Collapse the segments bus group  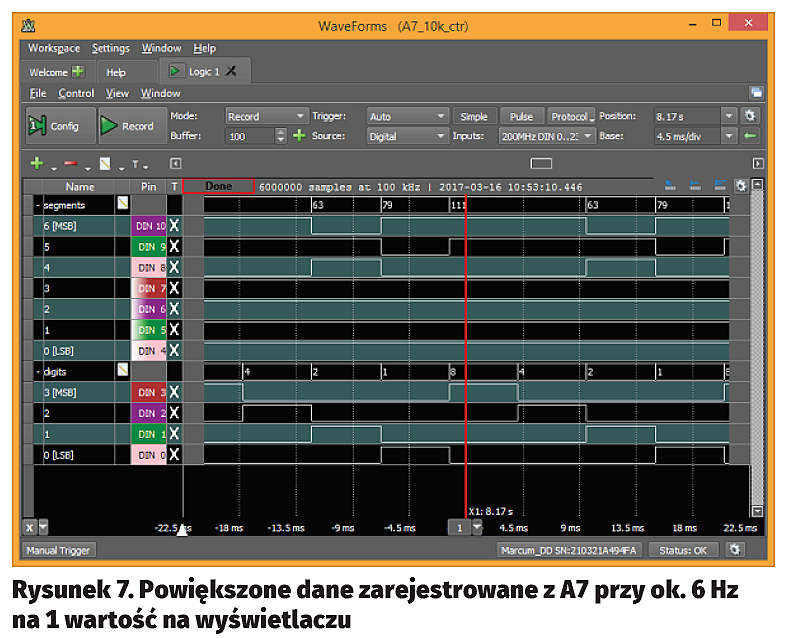(38, 205)
